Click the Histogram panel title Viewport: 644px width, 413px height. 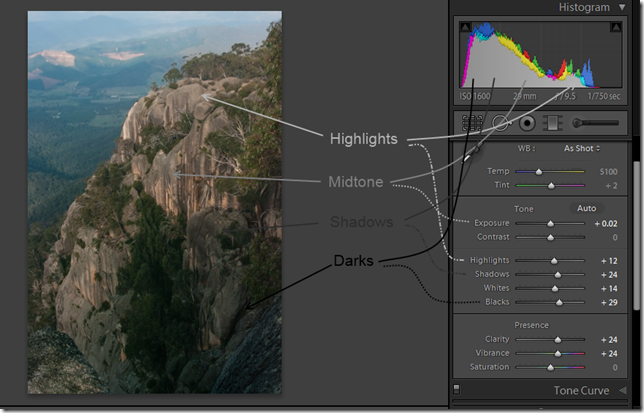tap(584, 7)
